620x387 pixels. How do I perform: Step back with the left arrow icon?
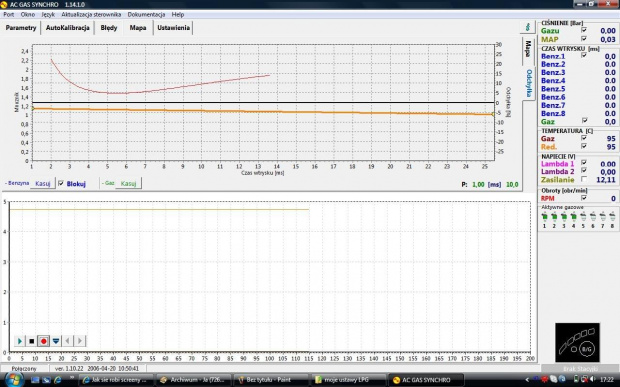[x=68, y=341]
